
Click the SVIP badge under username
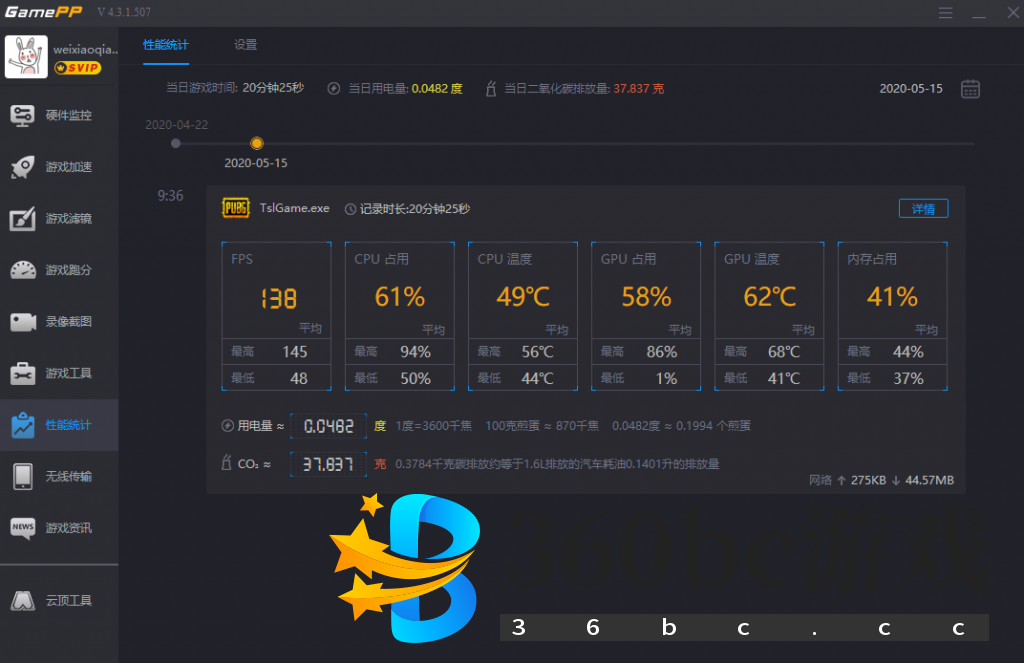coord(77,67)
